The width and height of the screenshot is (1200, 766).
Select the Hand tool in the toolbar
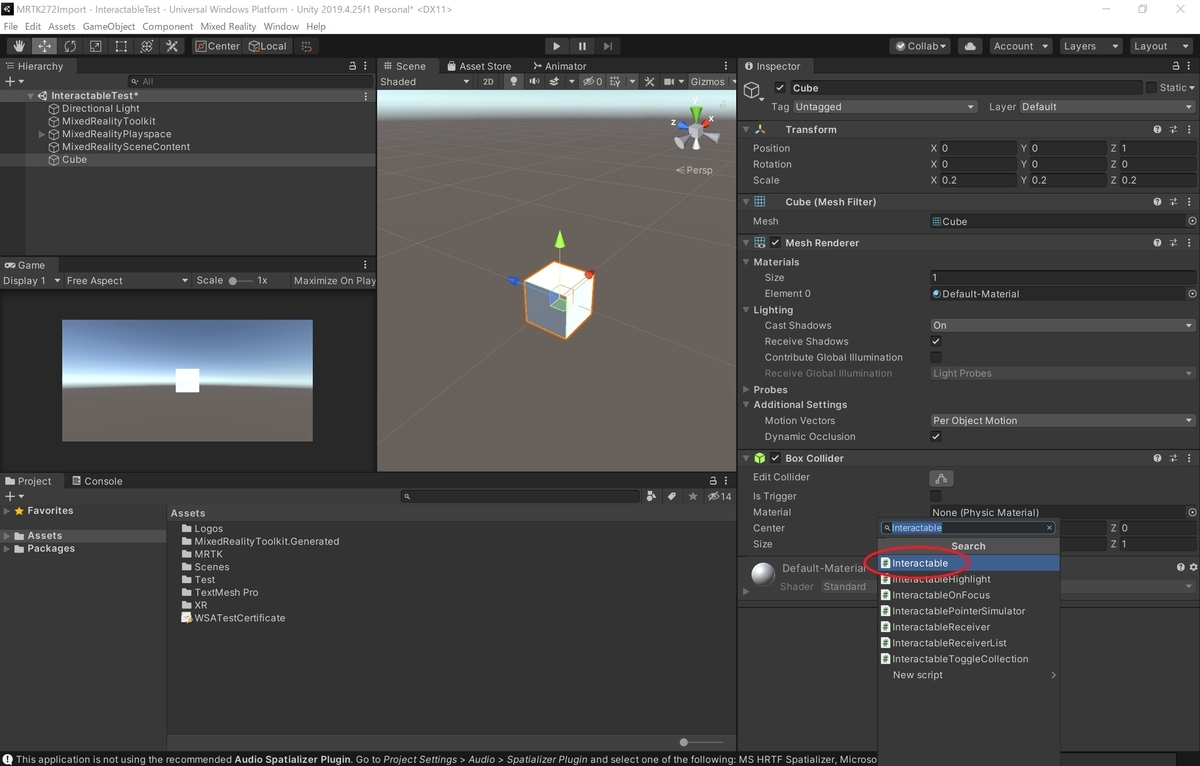click(x=19, y=46)
